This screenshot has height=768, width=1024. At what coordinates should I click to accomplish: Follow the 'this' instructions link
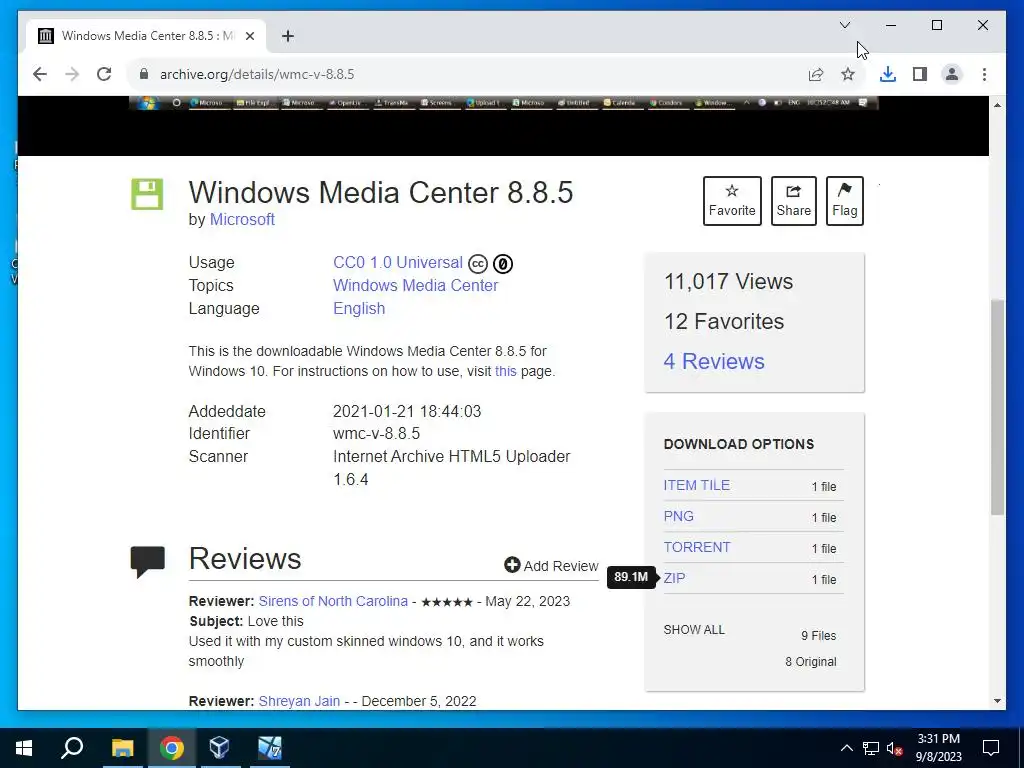coord(505,371)
